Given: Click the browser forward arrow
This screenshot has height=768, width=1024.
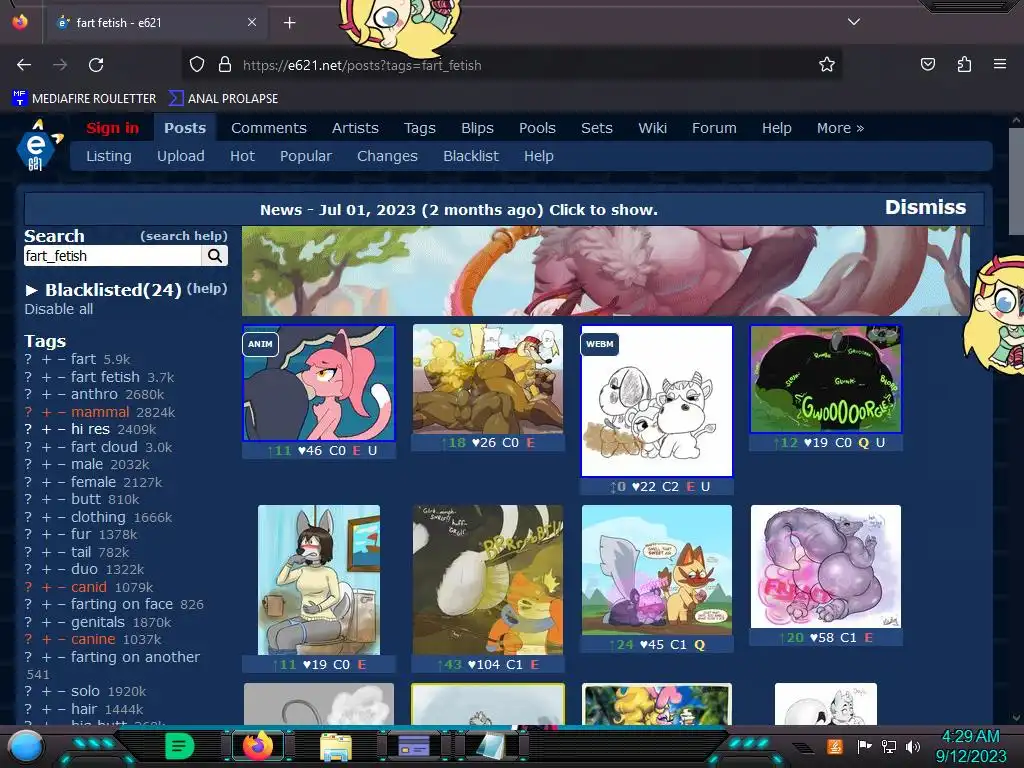Looking at the screenshot, I should coord(60,65).
